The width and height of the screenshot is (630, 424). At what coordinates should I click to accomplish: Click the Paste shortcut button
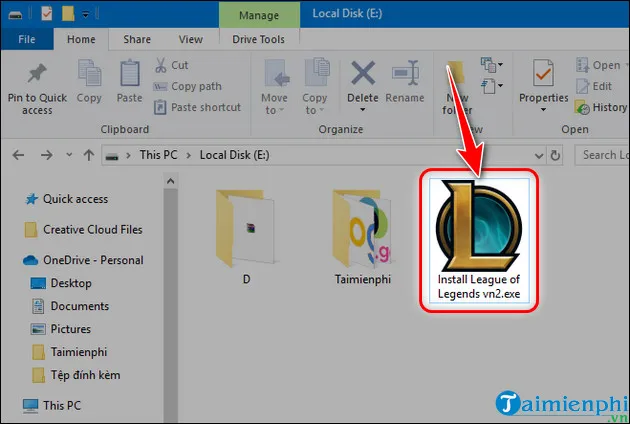[x=205, y=107]
